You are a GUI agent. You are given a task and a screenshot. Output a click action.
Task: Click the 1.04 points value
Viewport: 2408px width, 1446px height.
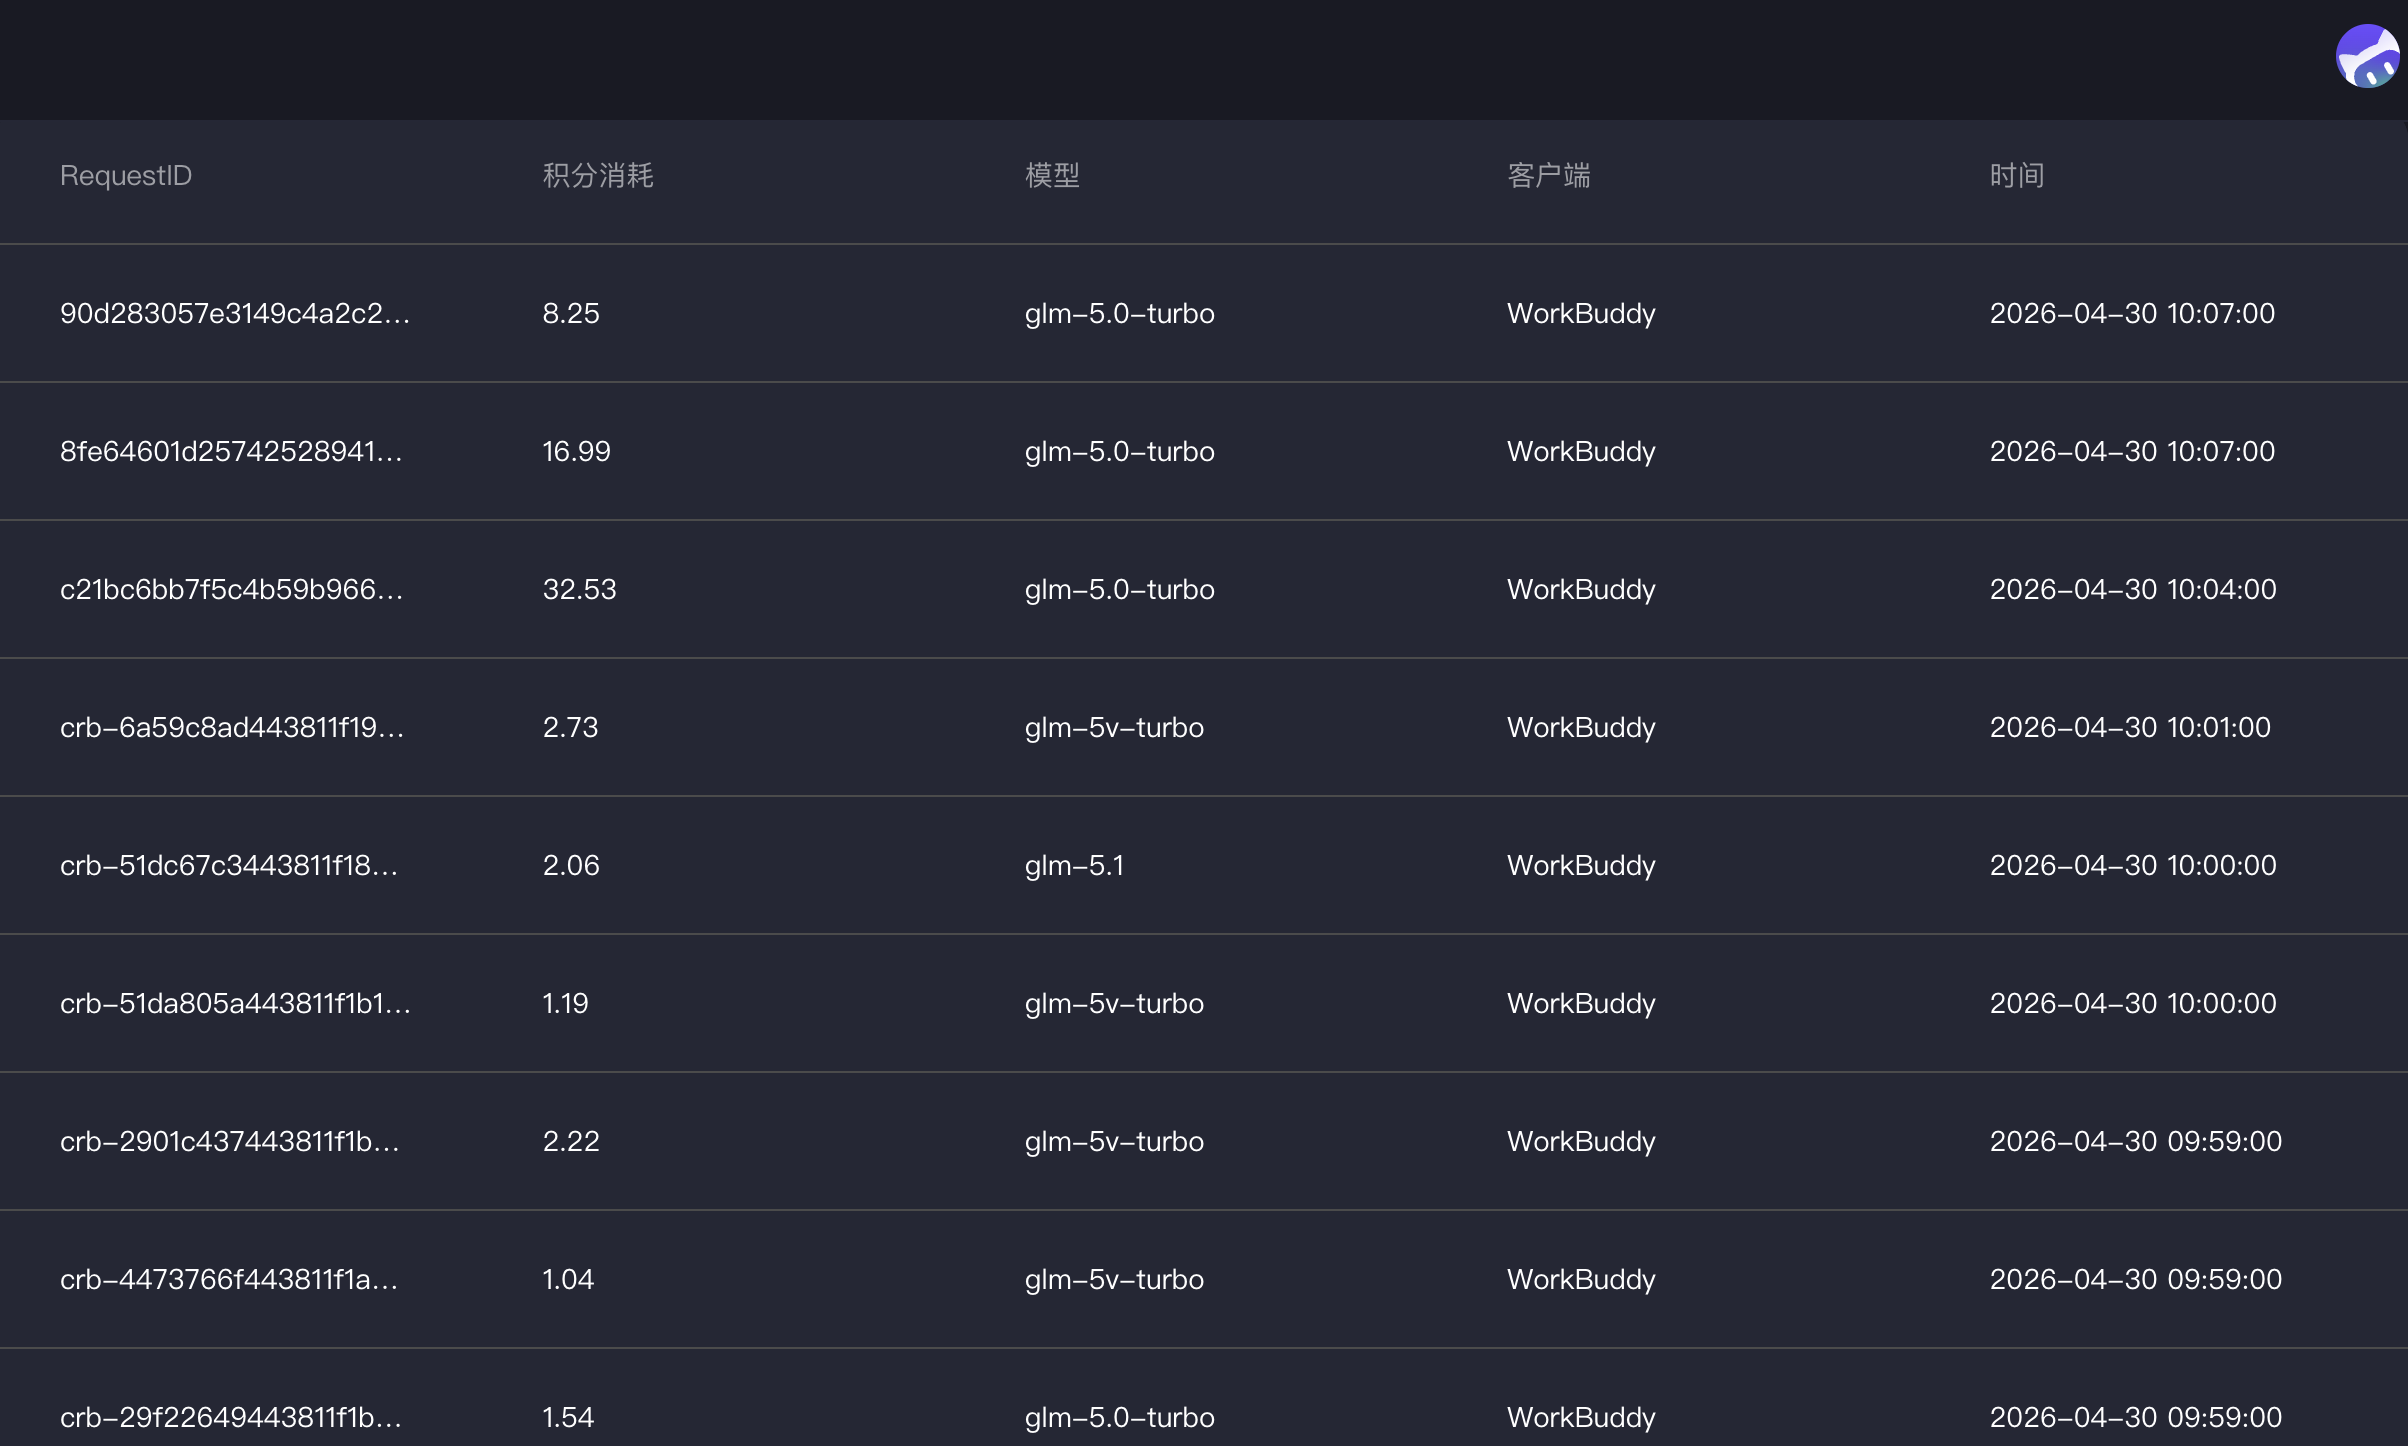568,1280
